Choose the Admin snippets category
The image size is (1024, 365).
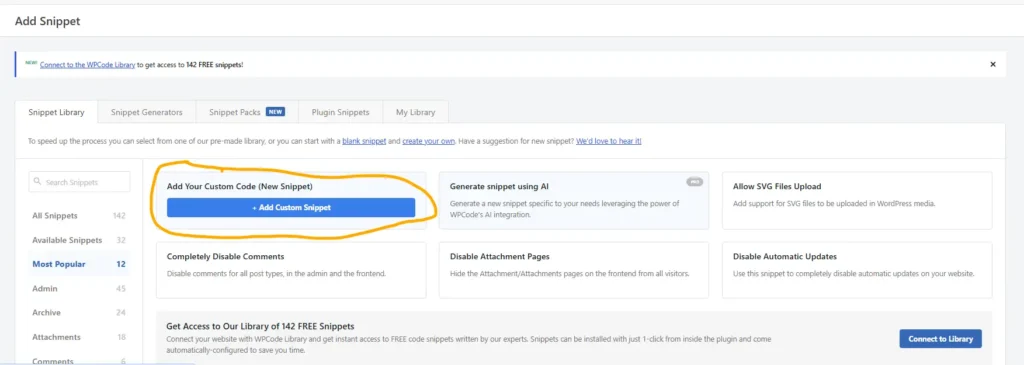(x=79, y=289)
